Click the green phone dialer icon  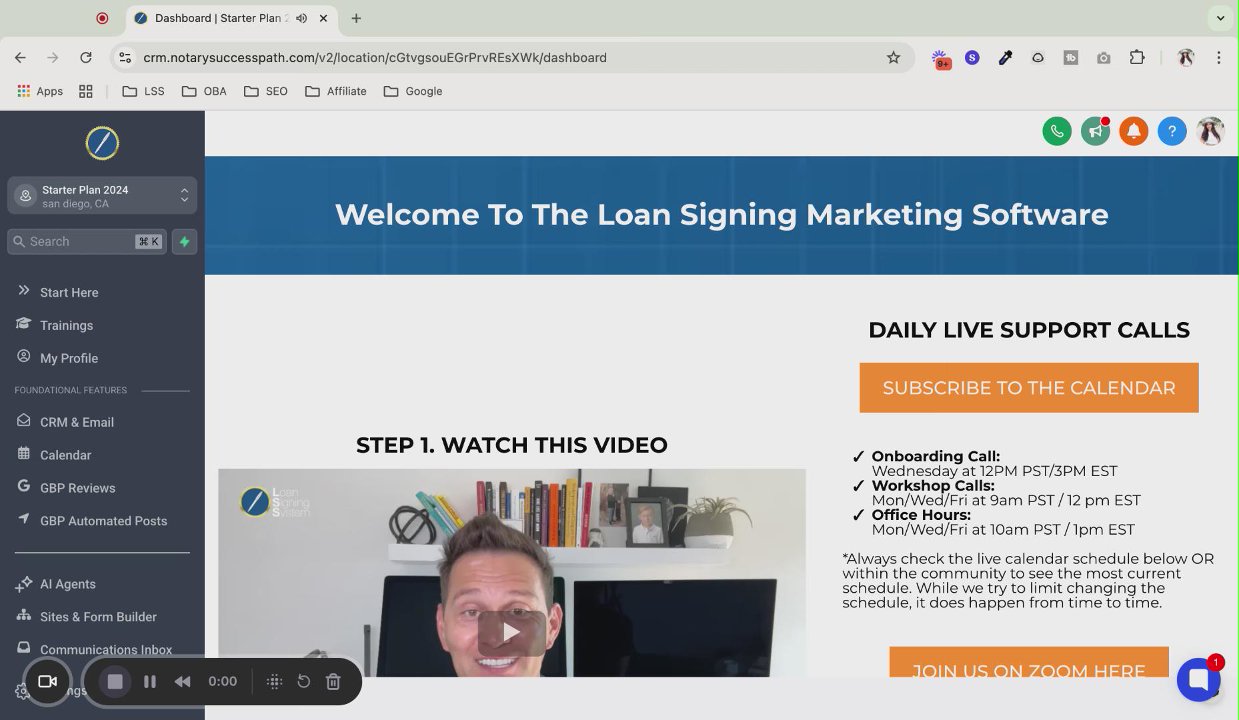pos(1057,131)
